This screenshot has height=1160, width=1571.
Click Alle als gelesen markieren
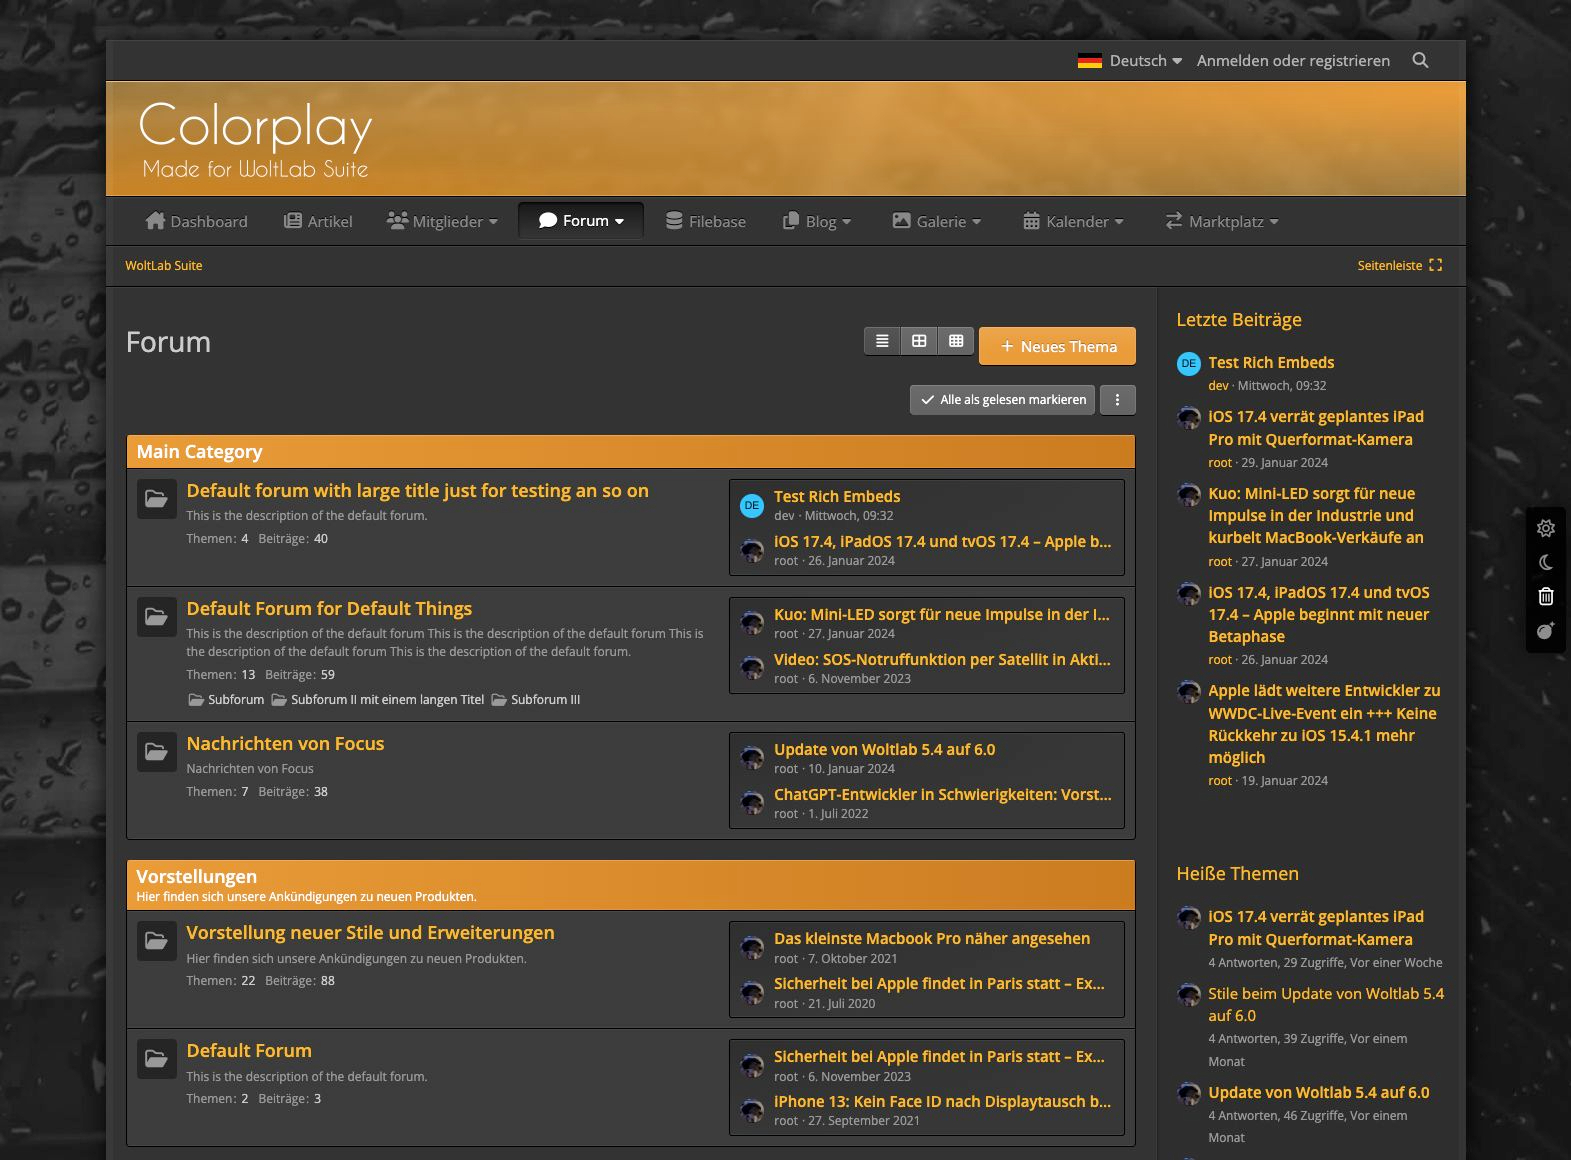1002,400
